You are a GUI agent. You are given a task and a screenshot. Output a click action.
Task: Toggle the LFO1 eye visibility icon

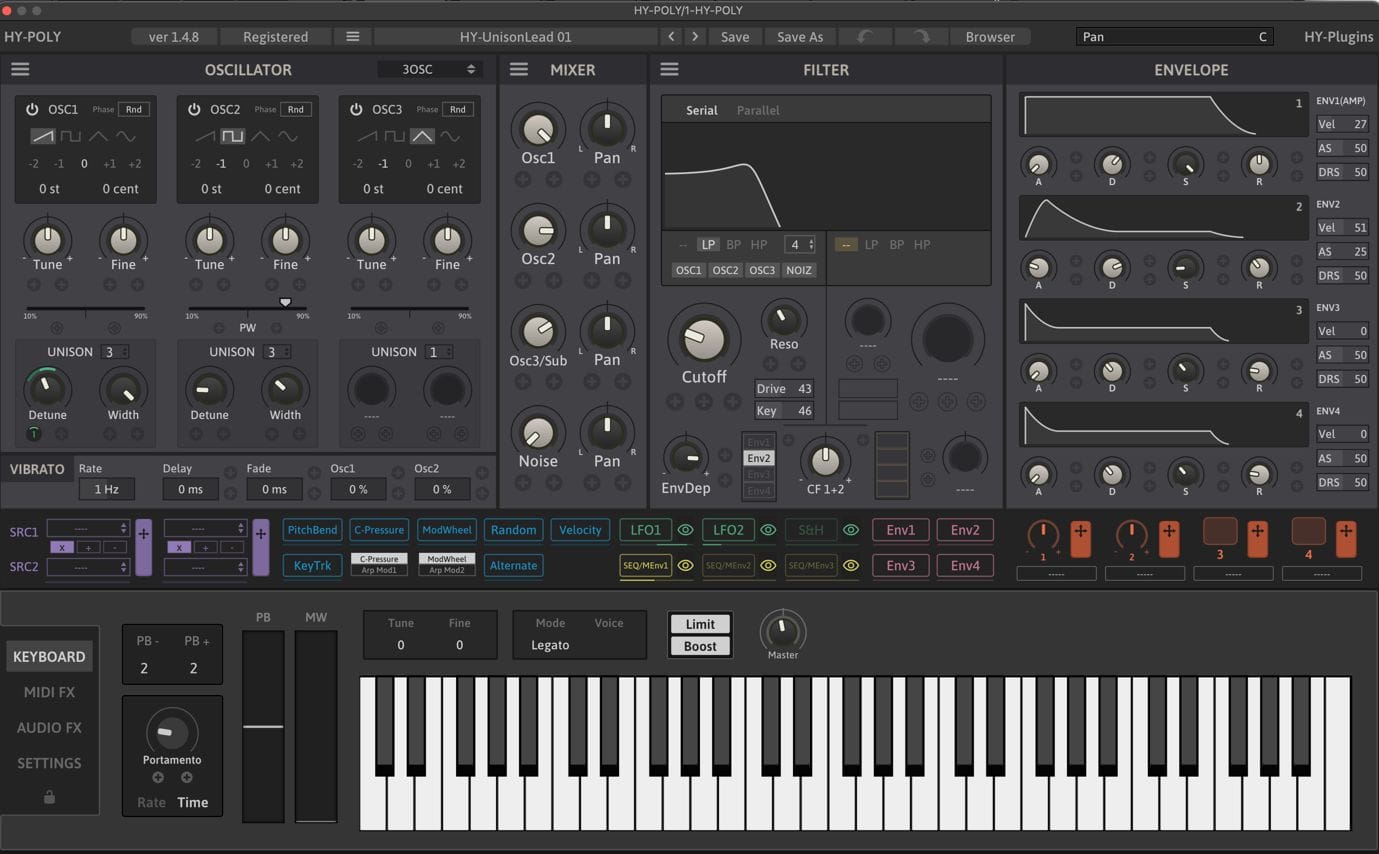click(685, 530)
